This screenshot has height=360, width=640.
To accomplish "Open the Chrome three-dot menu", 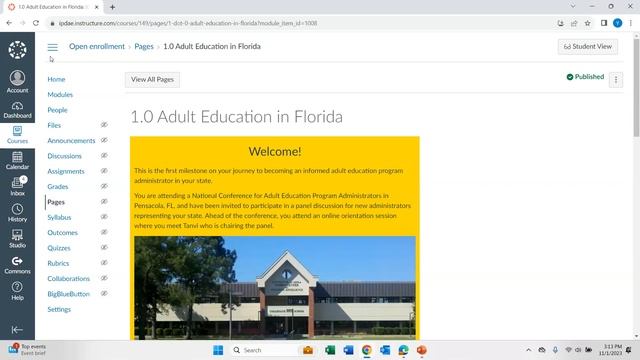I will coord(631,23).
